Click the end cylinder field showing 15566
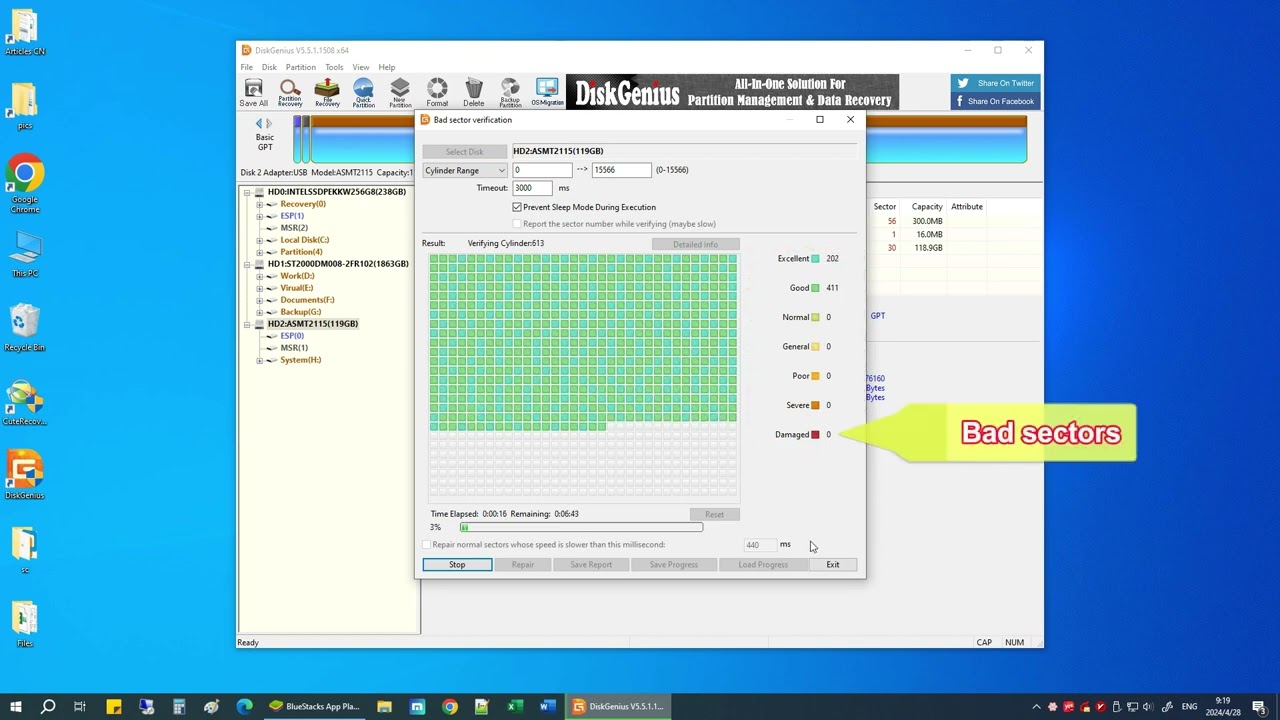The width and height of the screenshot is (1280, 720). (x=621, y=170)
